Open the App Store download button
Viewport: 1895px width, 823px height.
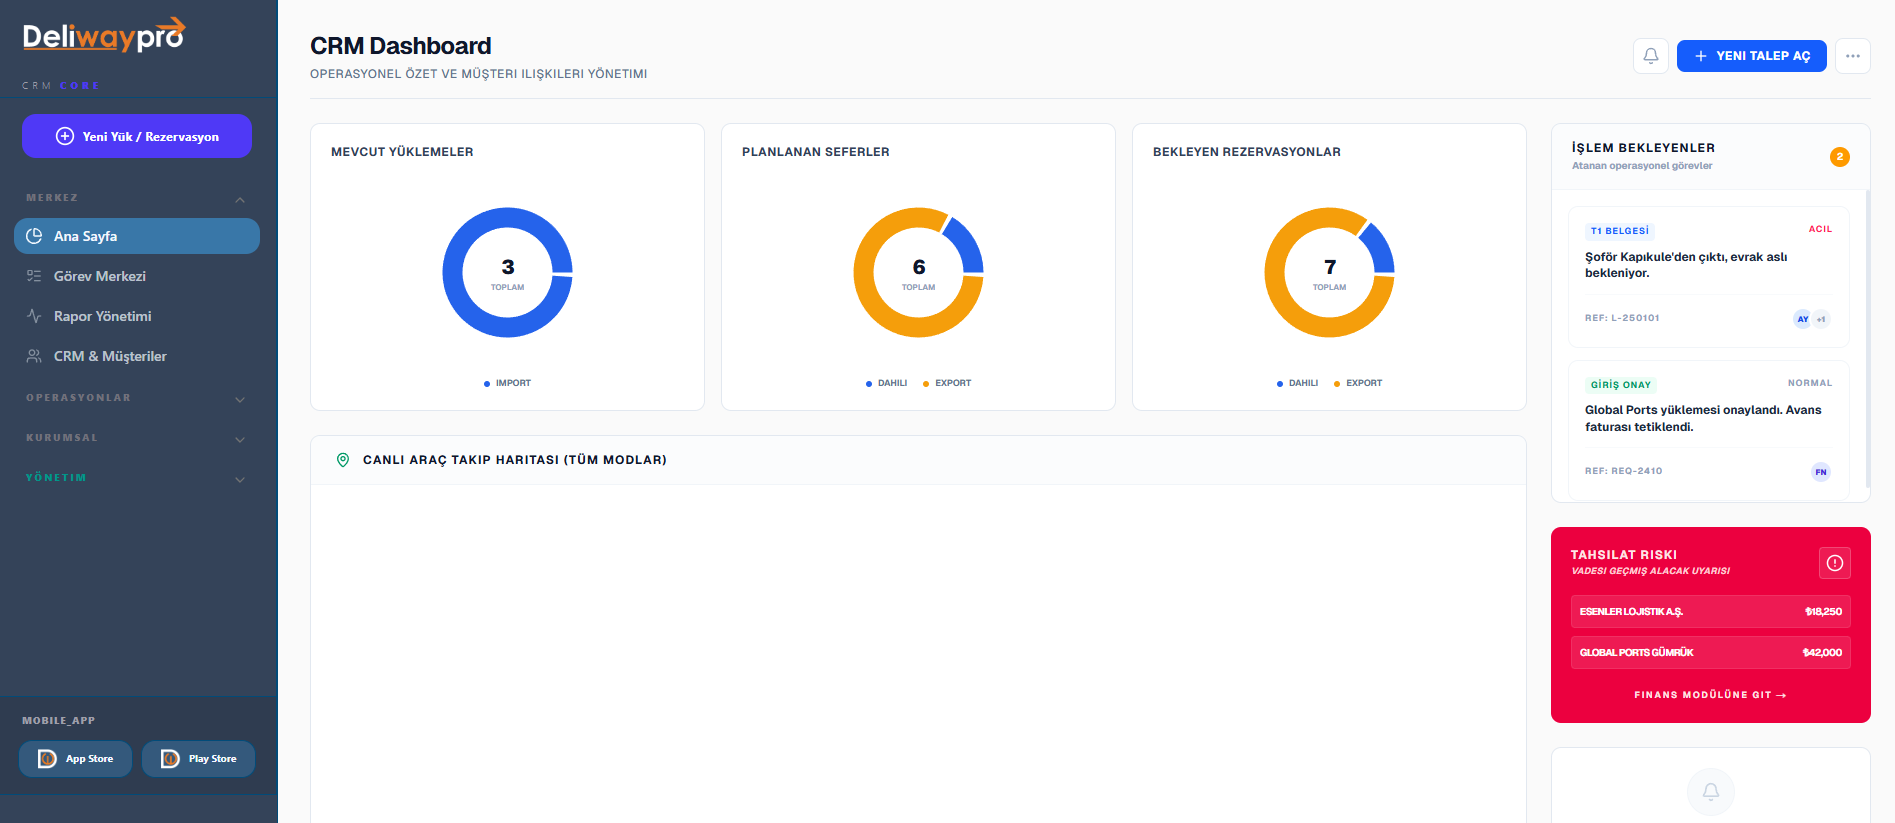[75, 759]
